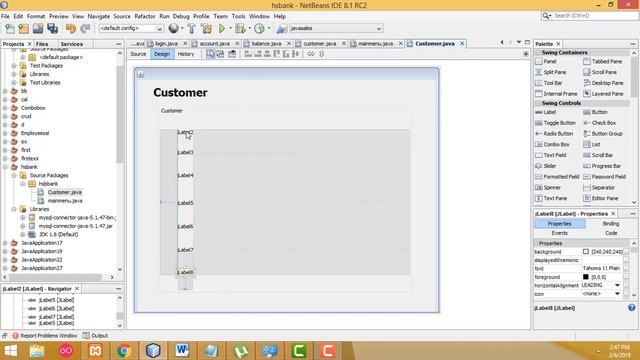Pick the Password Field component in the Palette
This screenshot has width=640, height=360.
pyautogui.click(x=604, y=177)
